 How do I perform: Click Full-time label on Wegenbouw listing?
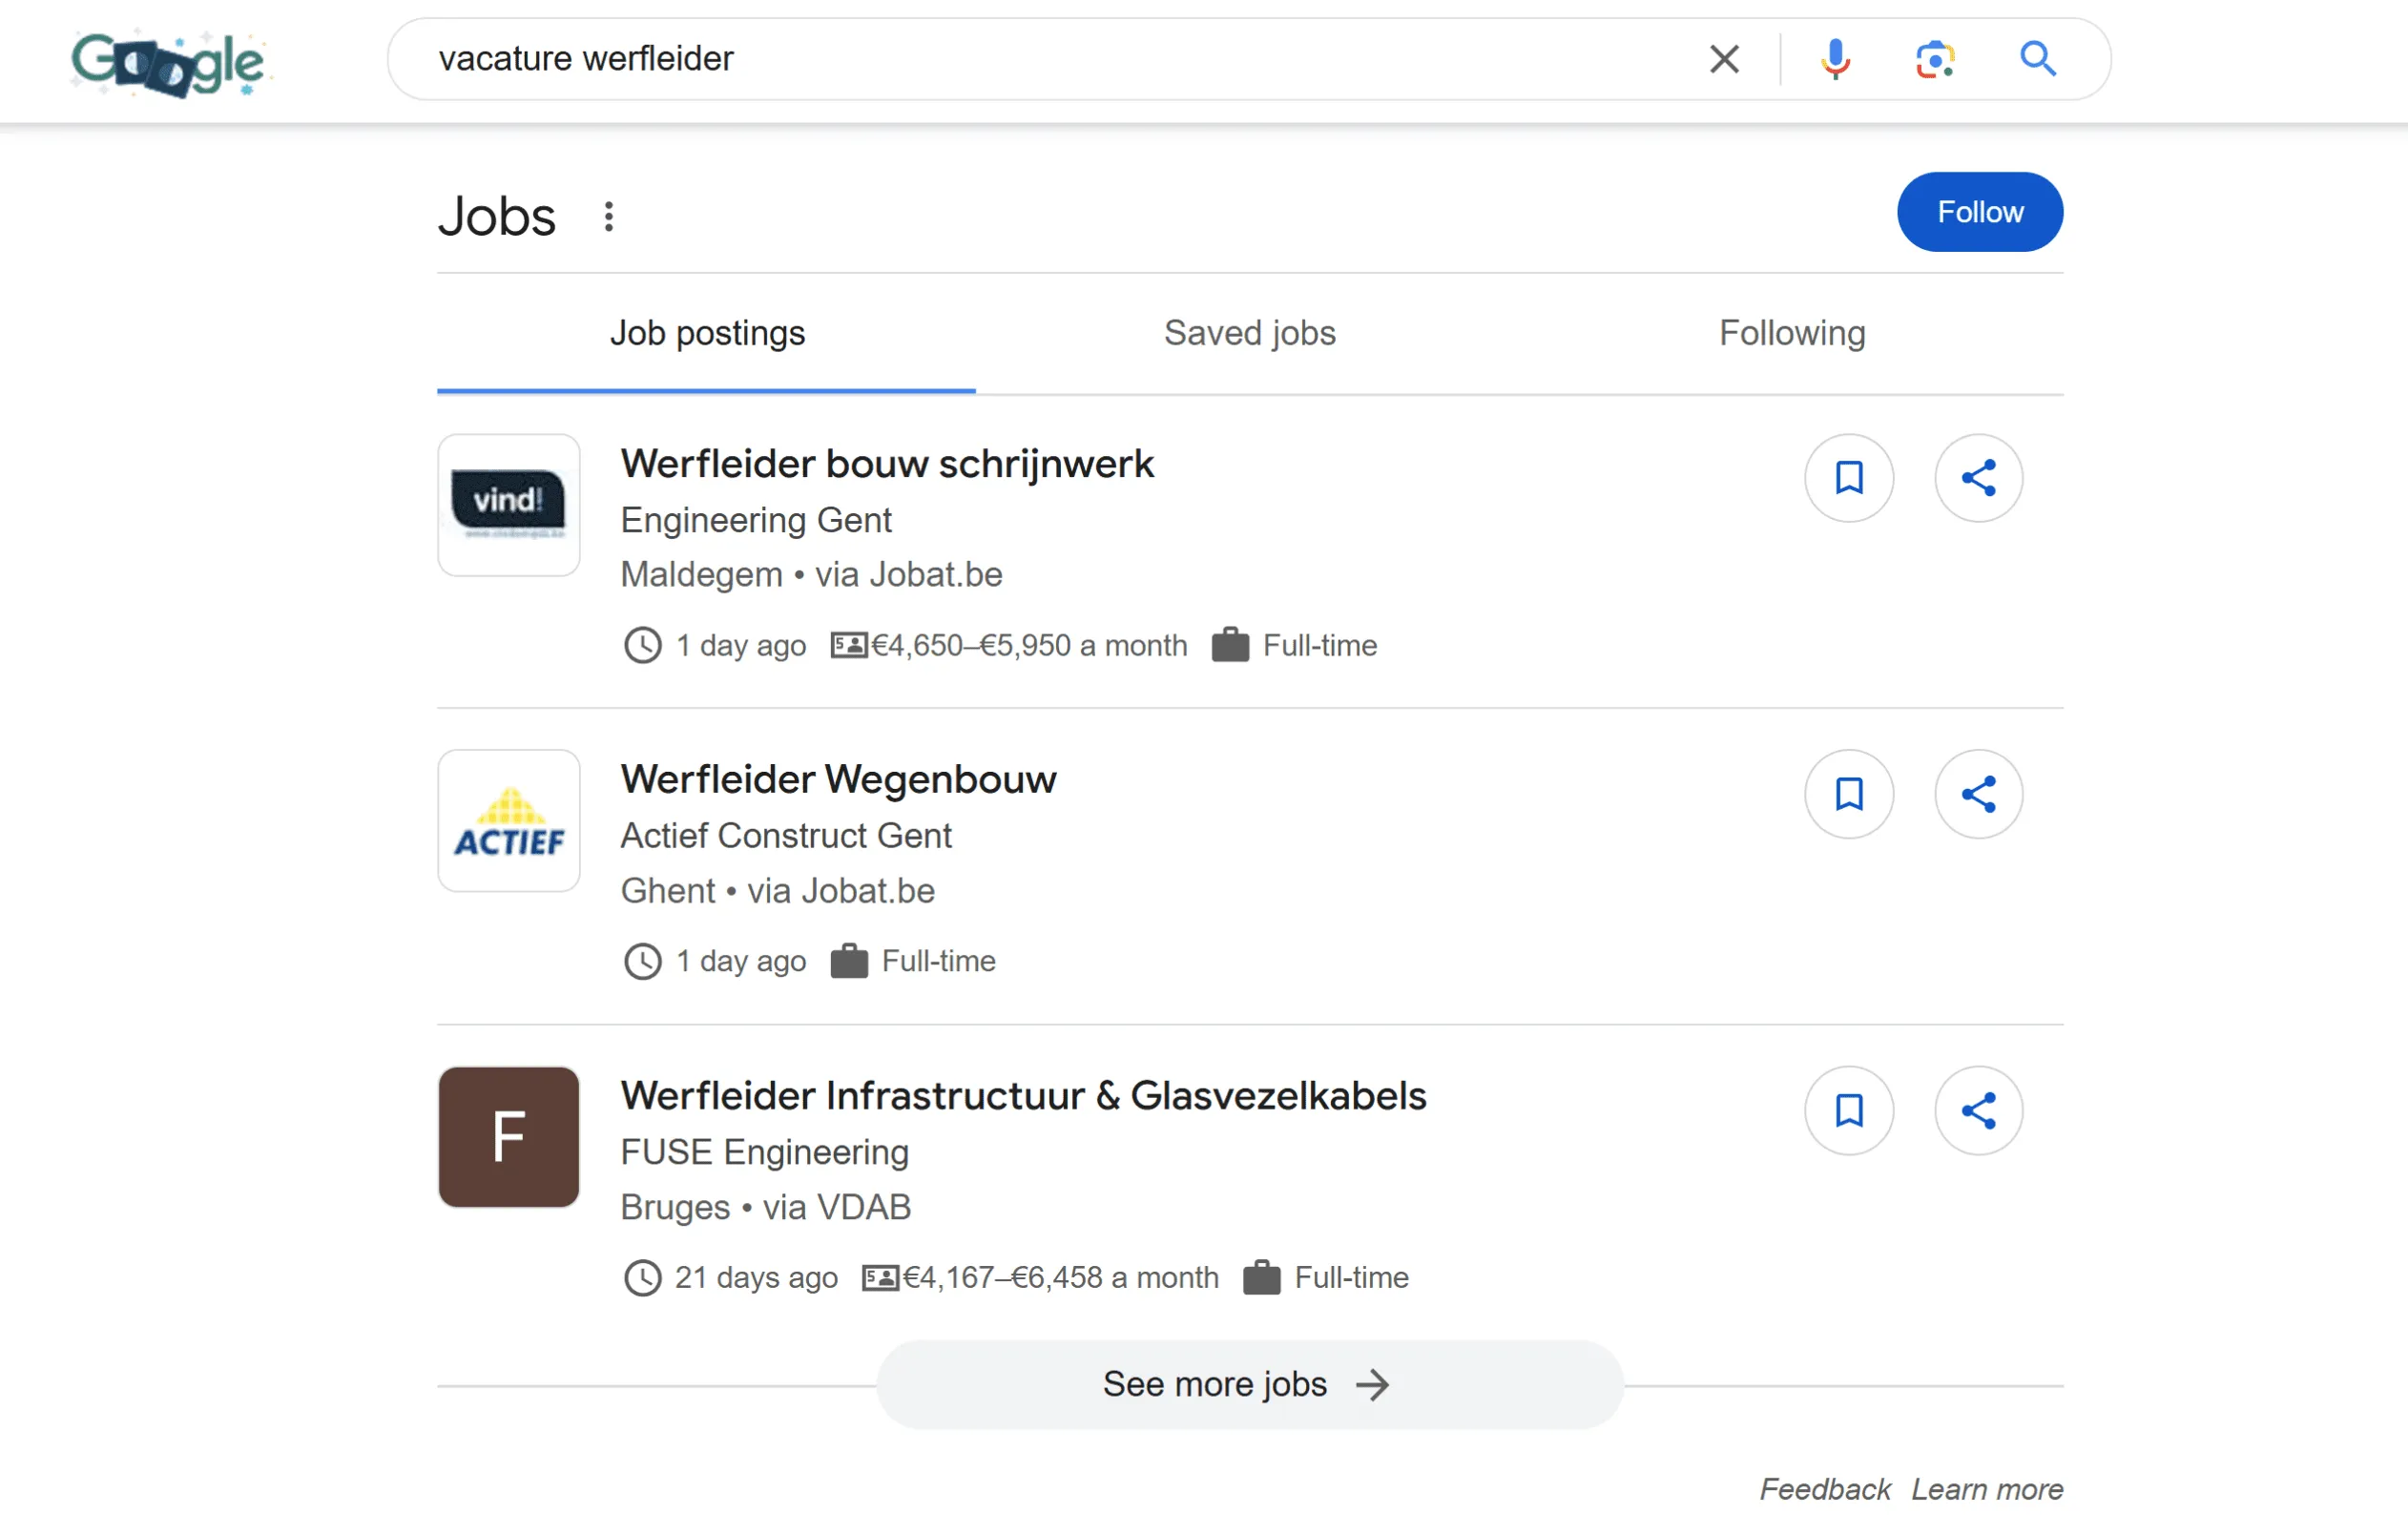(x=938, y=961)
